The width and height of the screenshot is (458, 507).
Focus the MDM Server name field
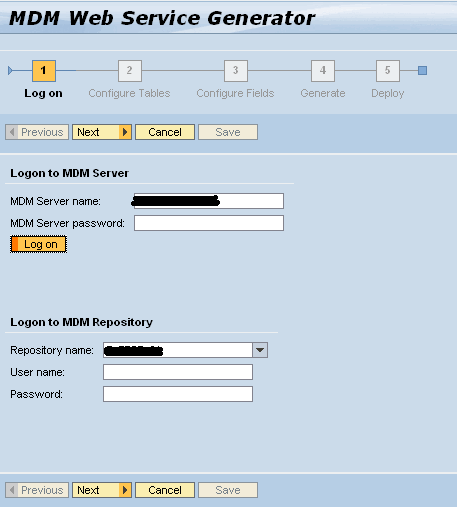(209, 201)
